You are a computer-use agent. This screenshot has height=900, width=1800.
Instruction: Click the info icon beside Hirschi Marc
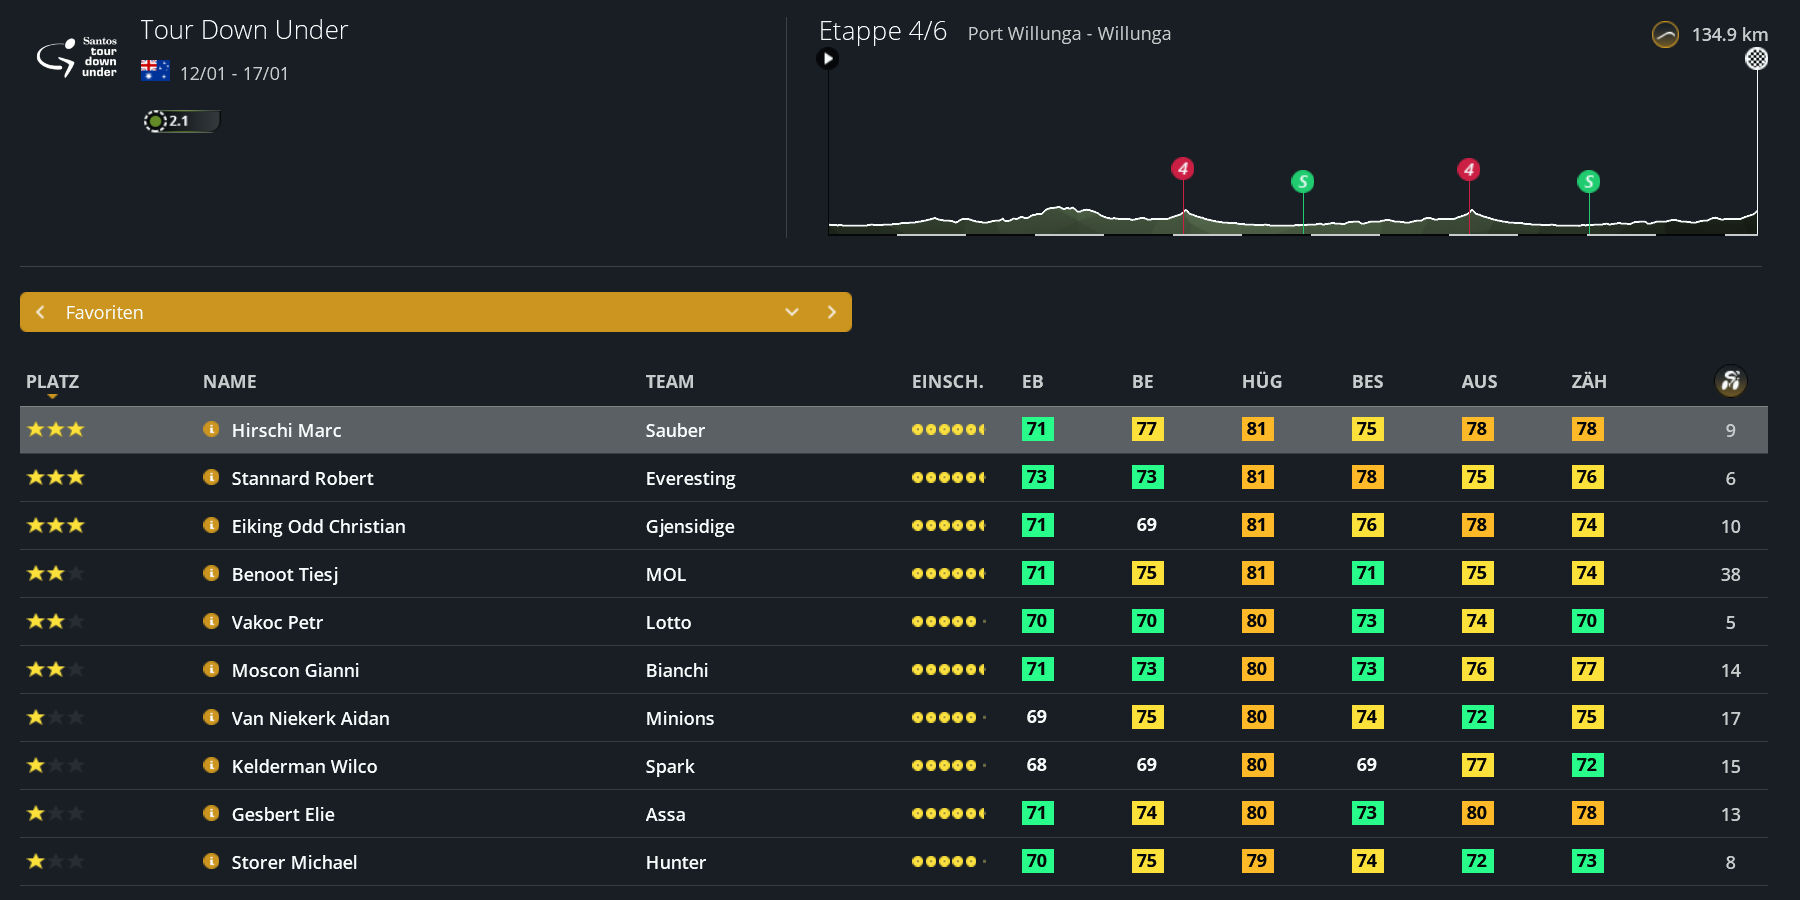coord(211,429)
